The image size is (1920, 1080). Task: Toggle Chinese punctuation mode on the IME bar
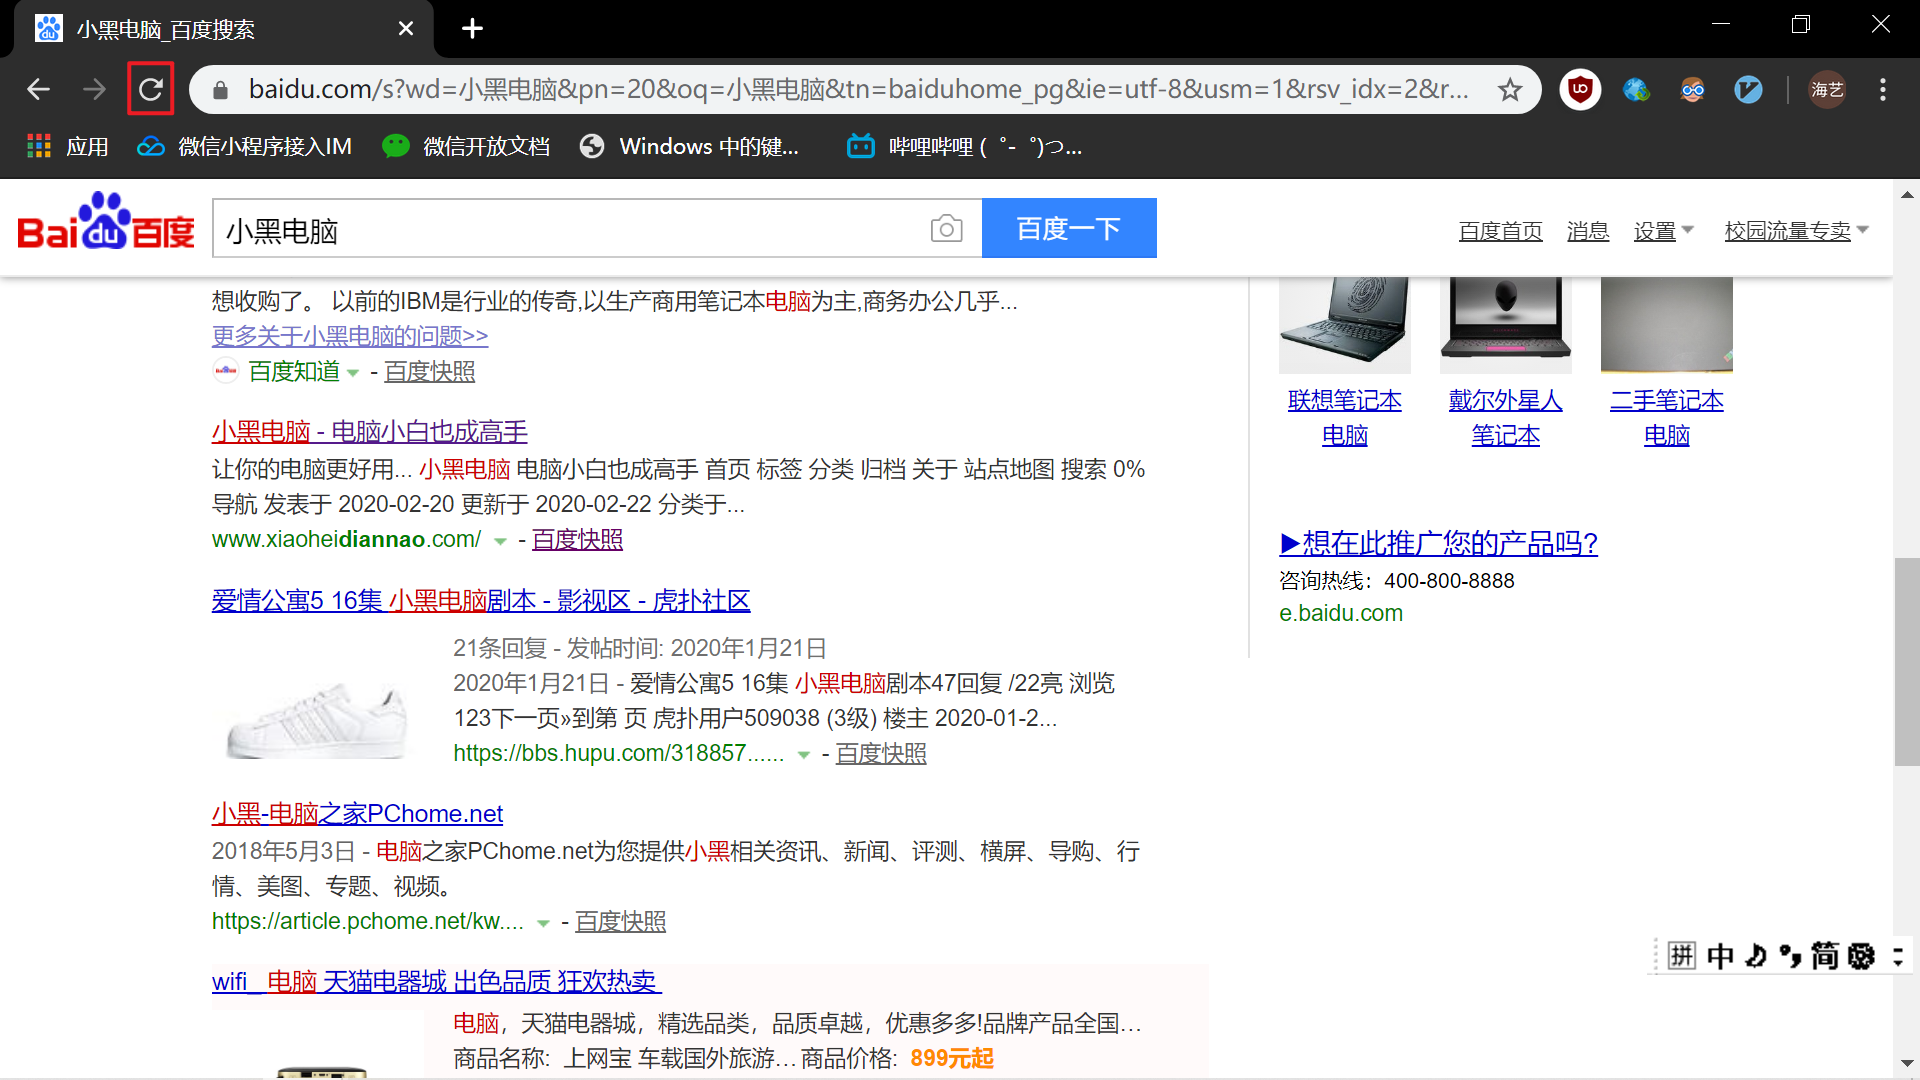[x=1790, y=956]
